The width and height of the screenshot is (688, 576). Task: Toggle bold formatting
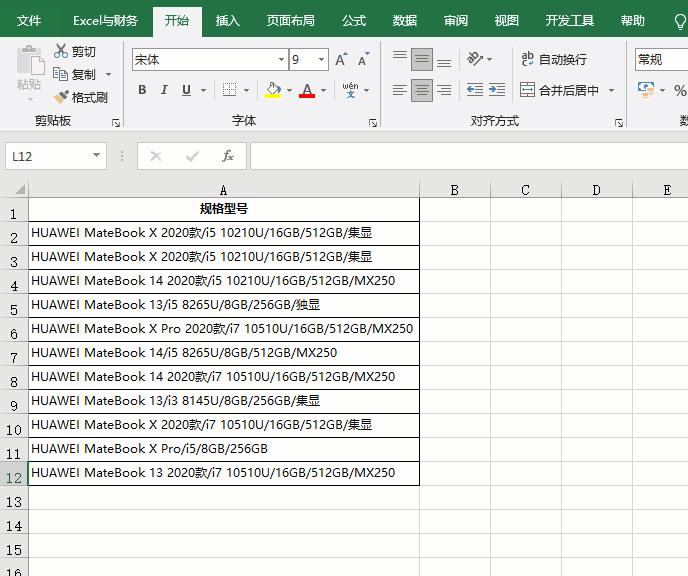(x=142, y=90)
